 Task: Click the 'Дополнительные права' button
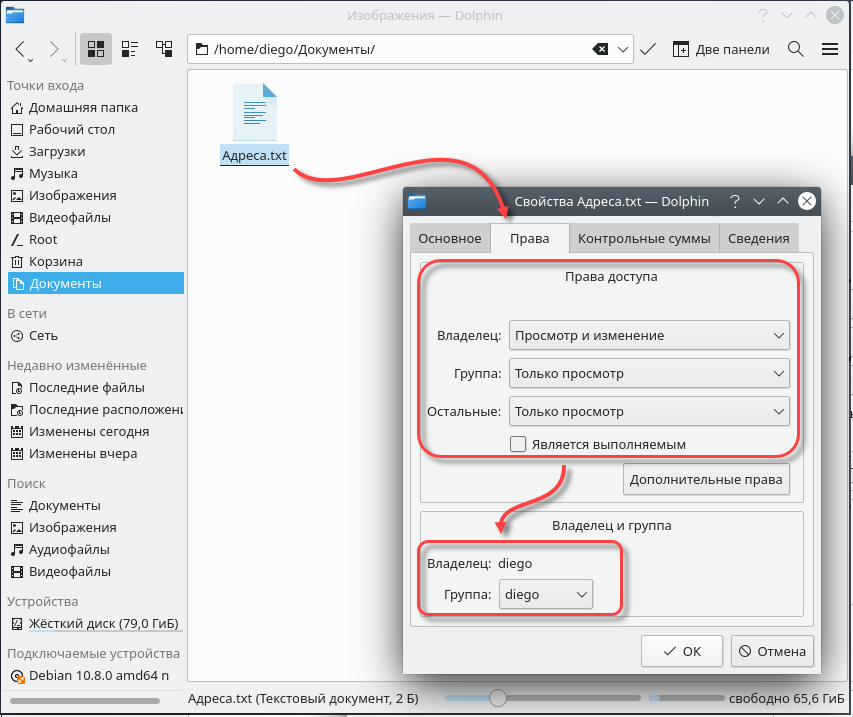[x=706, y=479]
